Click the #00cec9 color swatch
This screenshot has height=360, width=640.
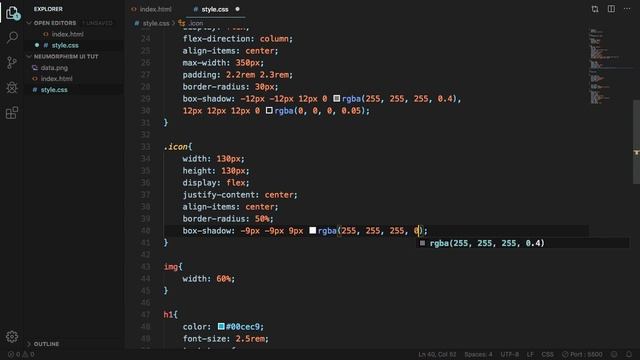(x=221, y=326)
